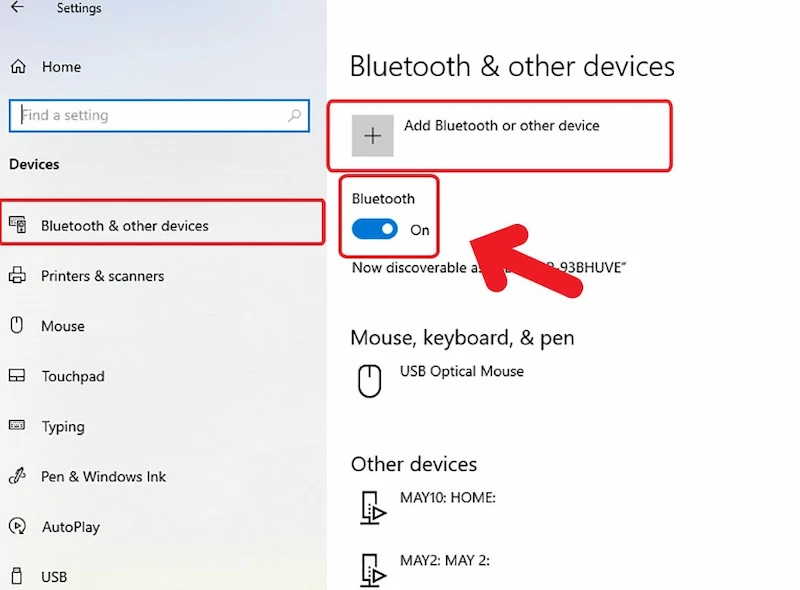Click the search magnifier icon
This screenshot has height=590, width=800.
(x=293, y=115)
